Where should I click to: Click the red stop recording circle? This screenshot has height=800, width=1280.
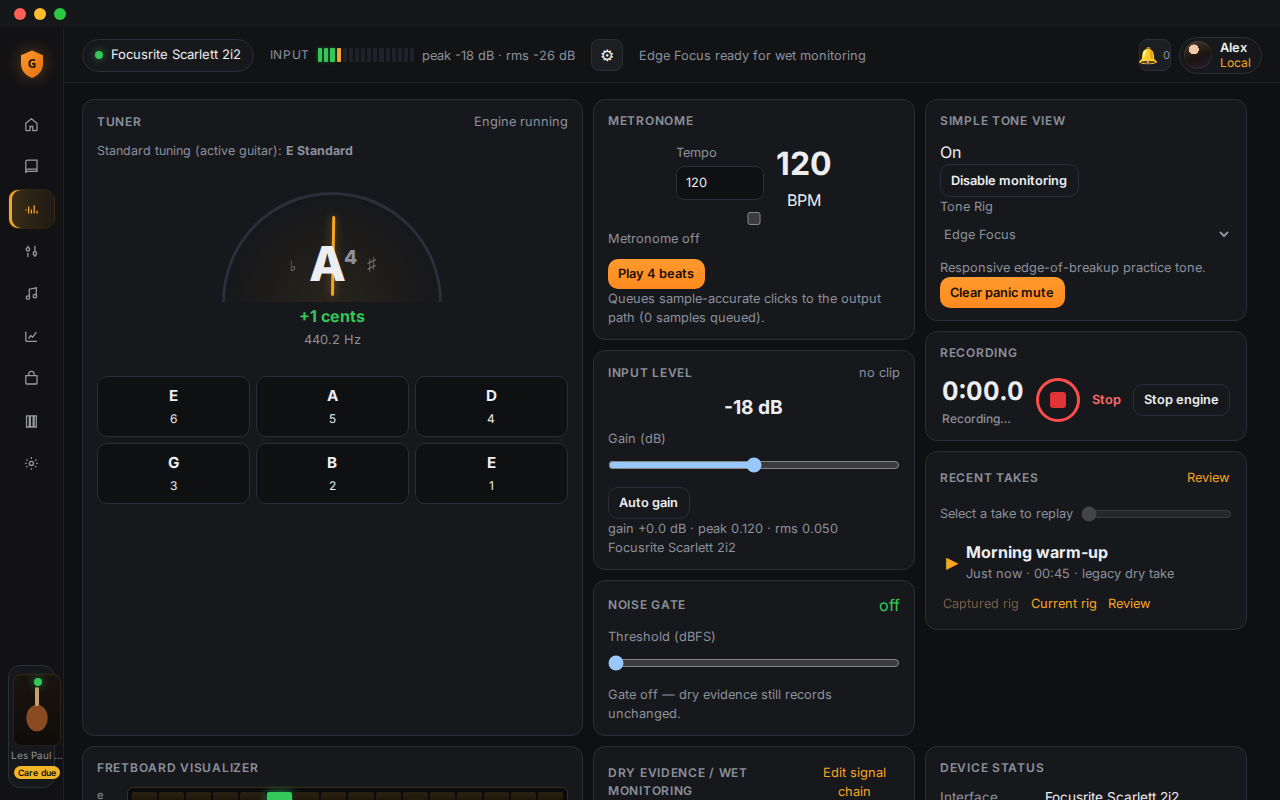pyautogui.click(x=1058, y=400)
